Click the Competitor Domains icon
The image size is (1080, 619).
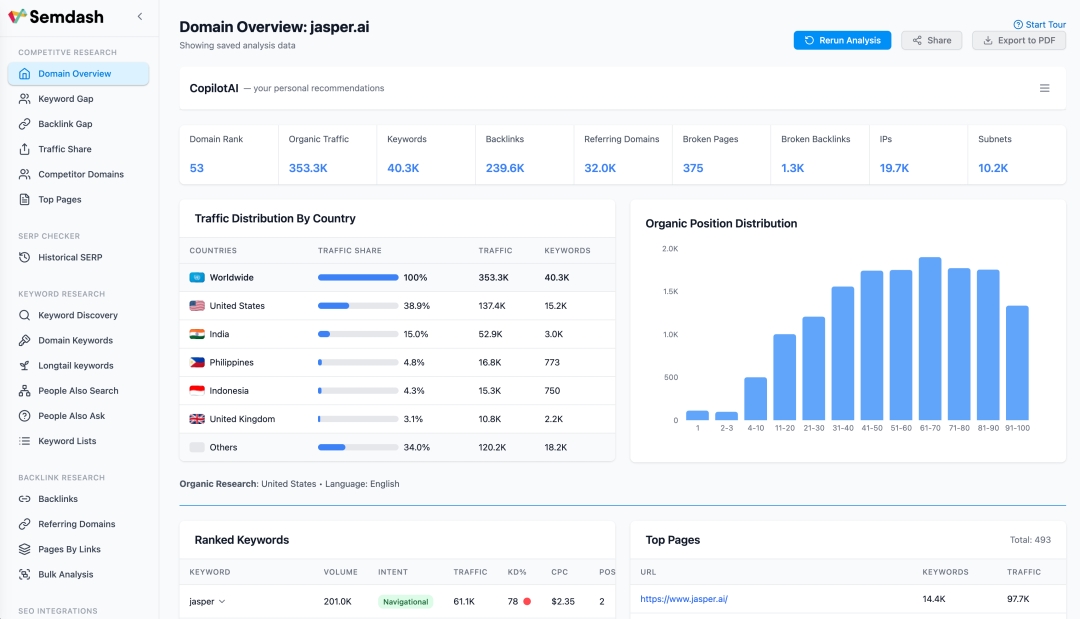[25, 174]
